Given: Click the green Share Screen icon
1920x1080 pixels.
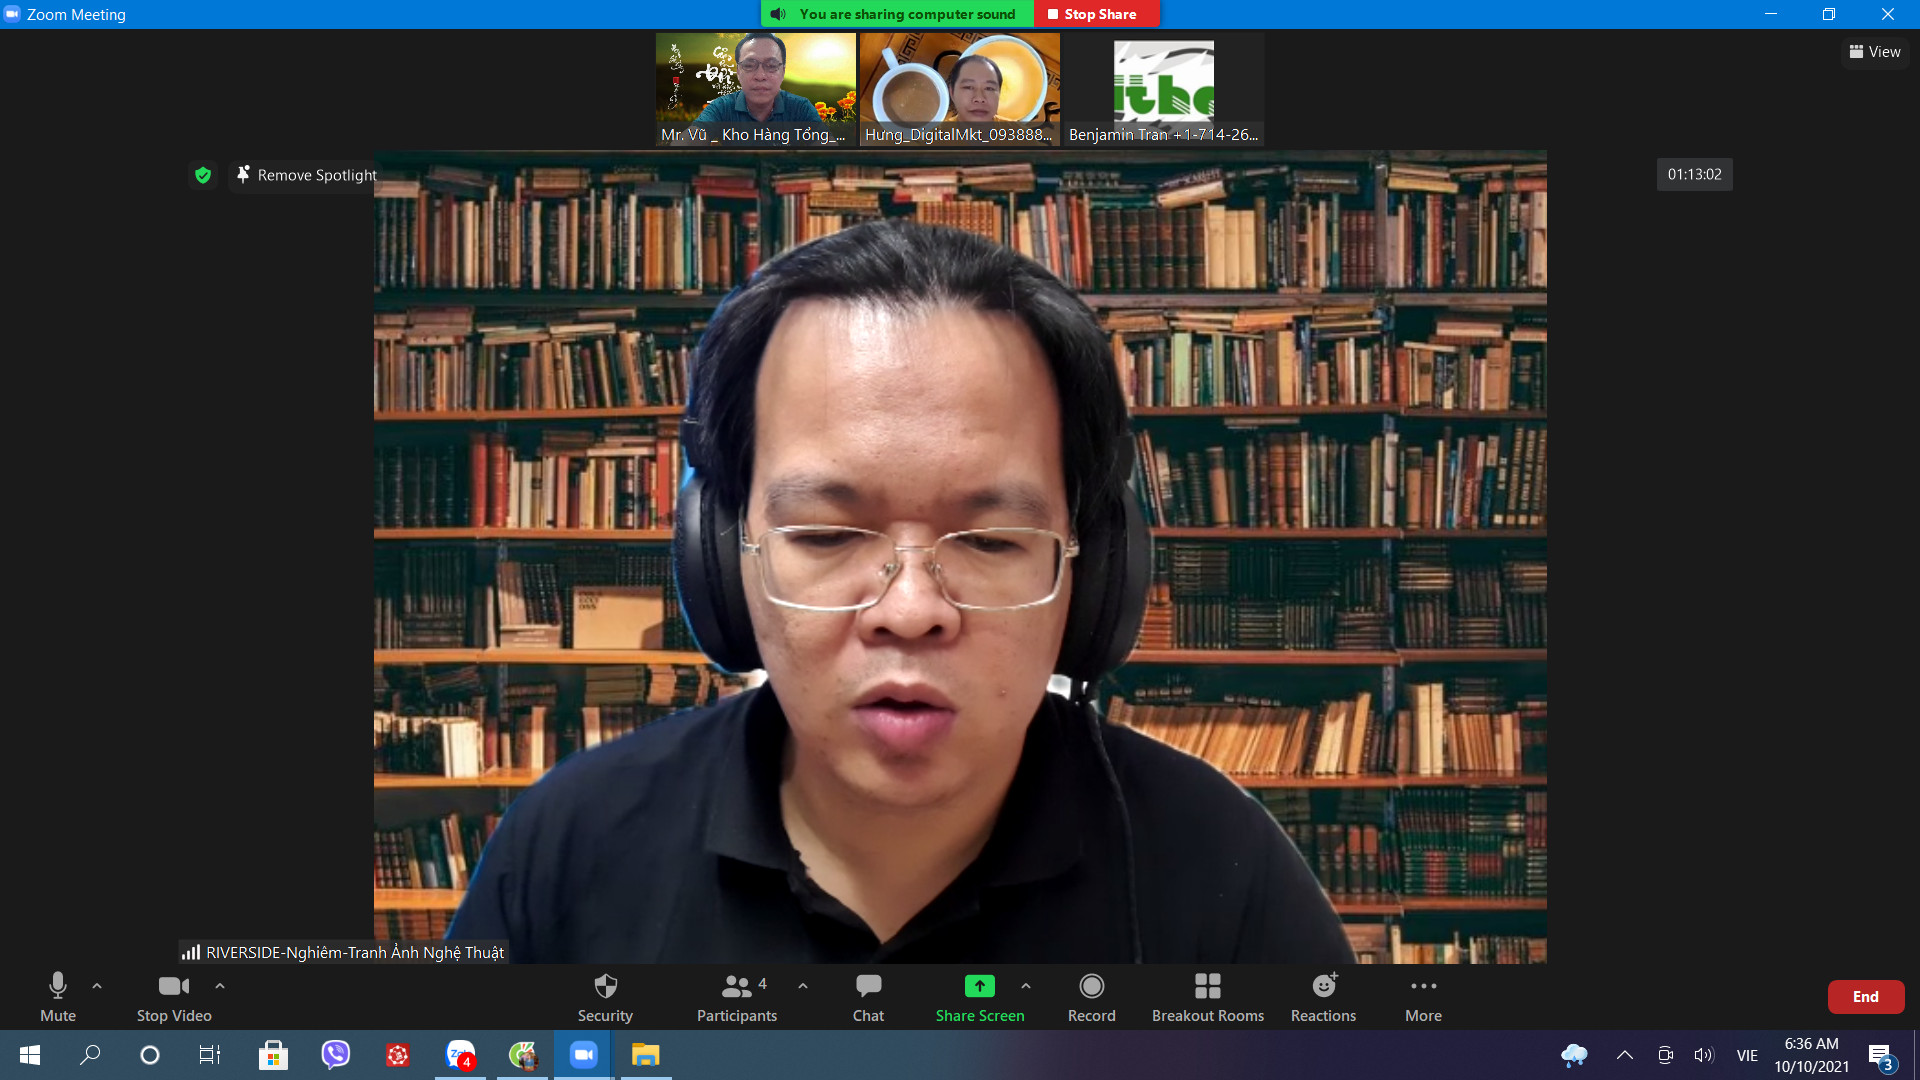Looking at the screenshot, I should coord(979,987).
